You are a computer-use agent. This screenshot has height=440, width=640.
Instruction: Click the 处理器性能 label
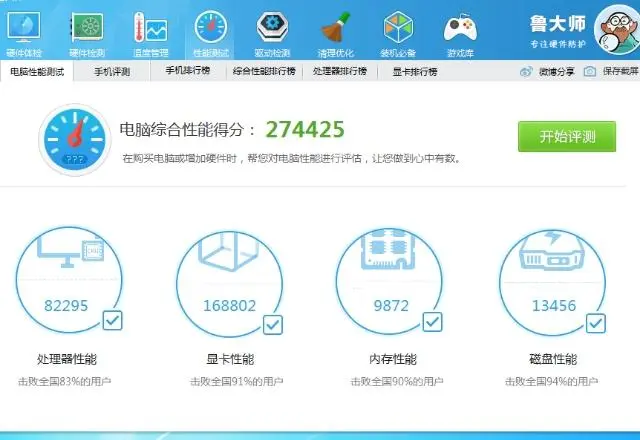pyautogui.click(x=67, y=359)
